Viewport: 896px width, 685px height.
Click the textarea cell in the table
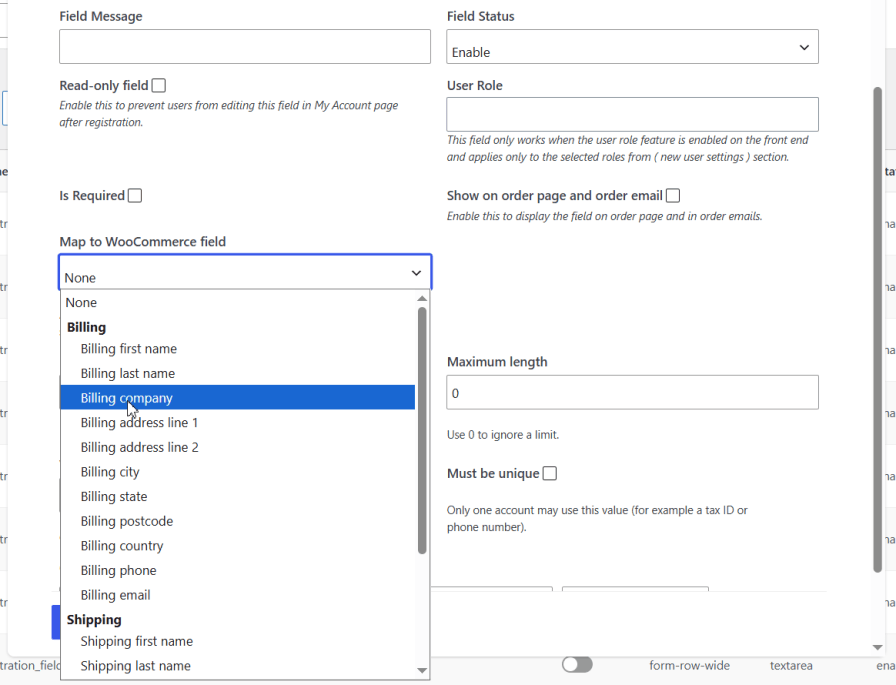pos(791,666)
